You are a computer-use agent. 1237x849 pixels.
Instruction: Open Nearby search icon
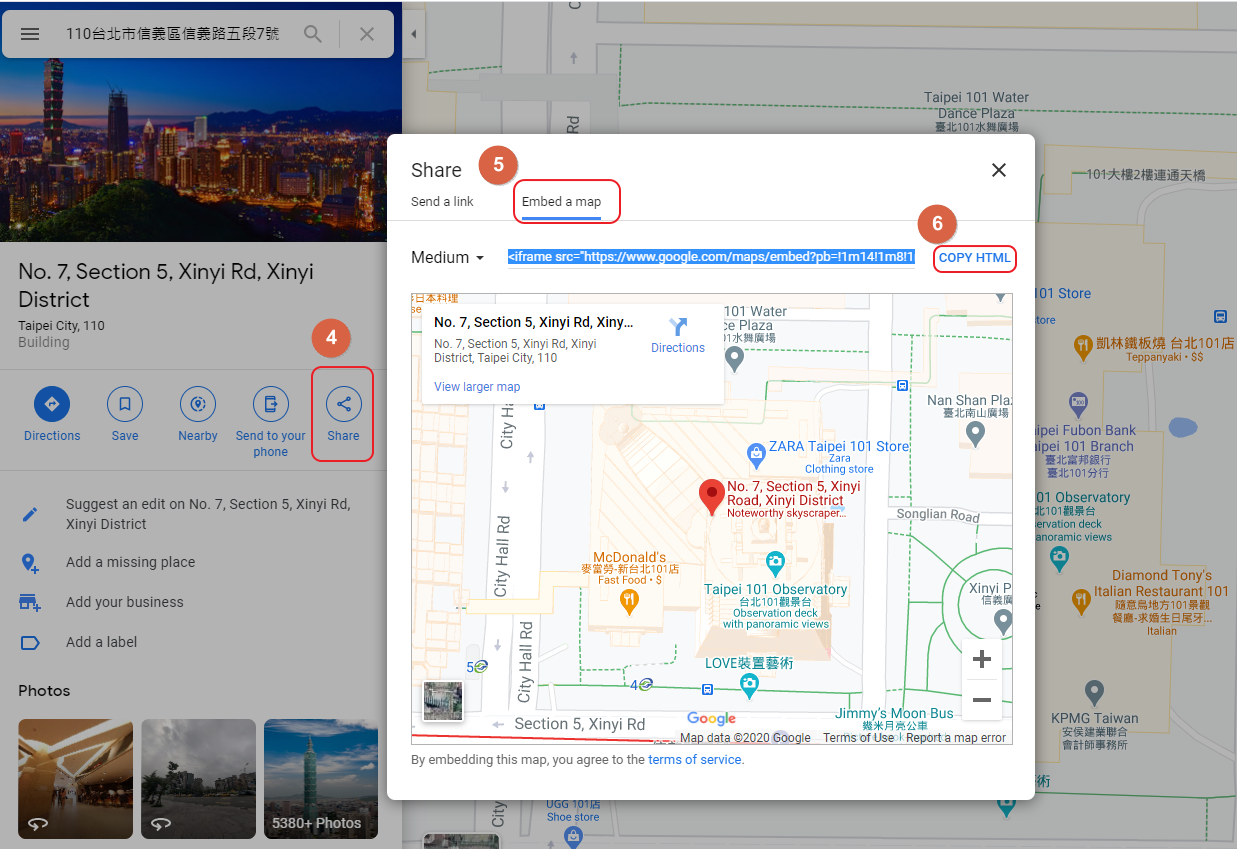(198, 404)
